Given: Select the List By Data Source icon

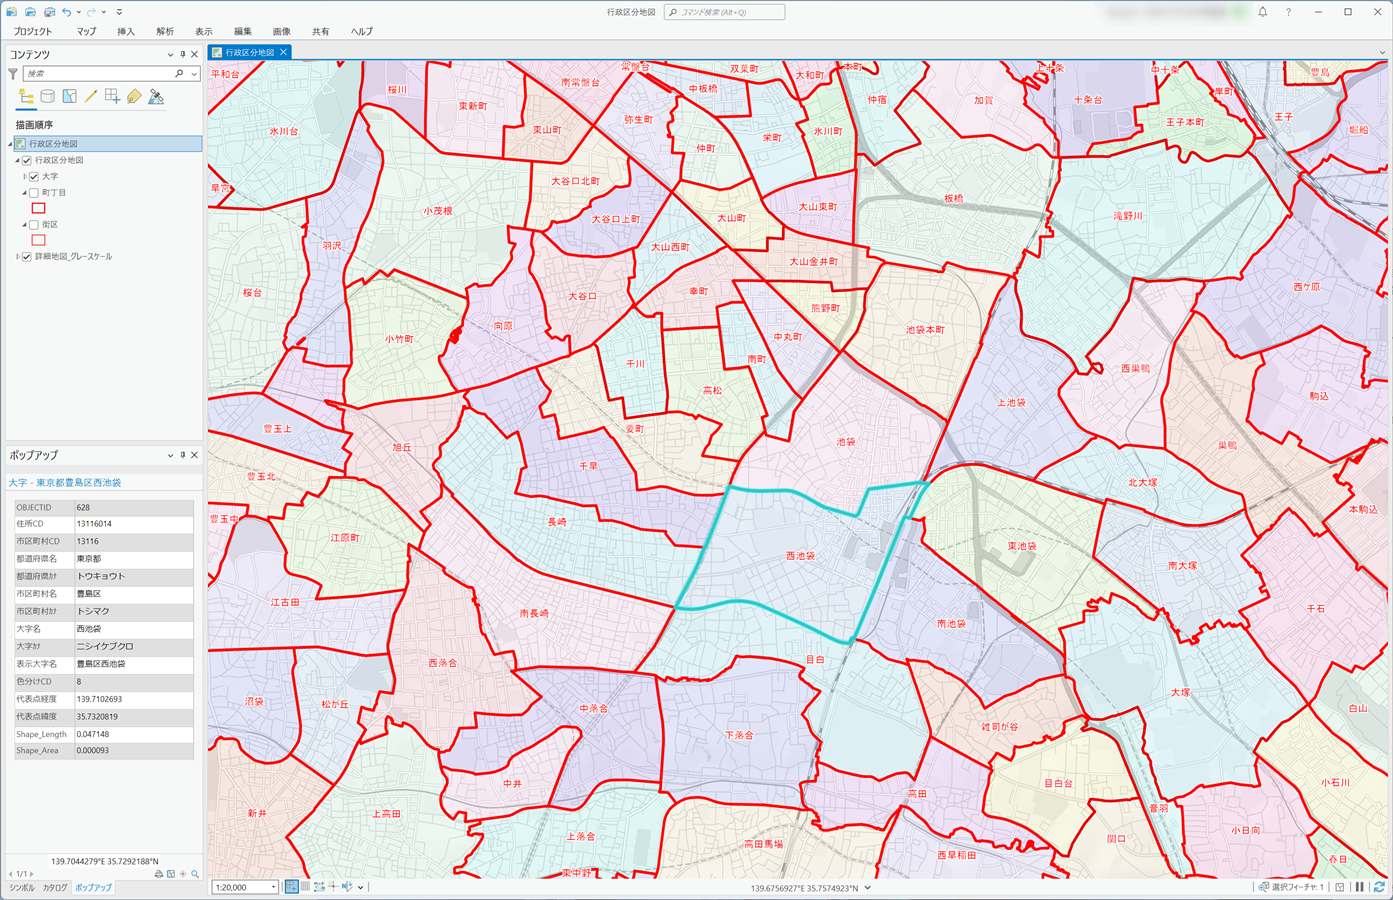Looking at the screenshot, I should coord(47,97).
